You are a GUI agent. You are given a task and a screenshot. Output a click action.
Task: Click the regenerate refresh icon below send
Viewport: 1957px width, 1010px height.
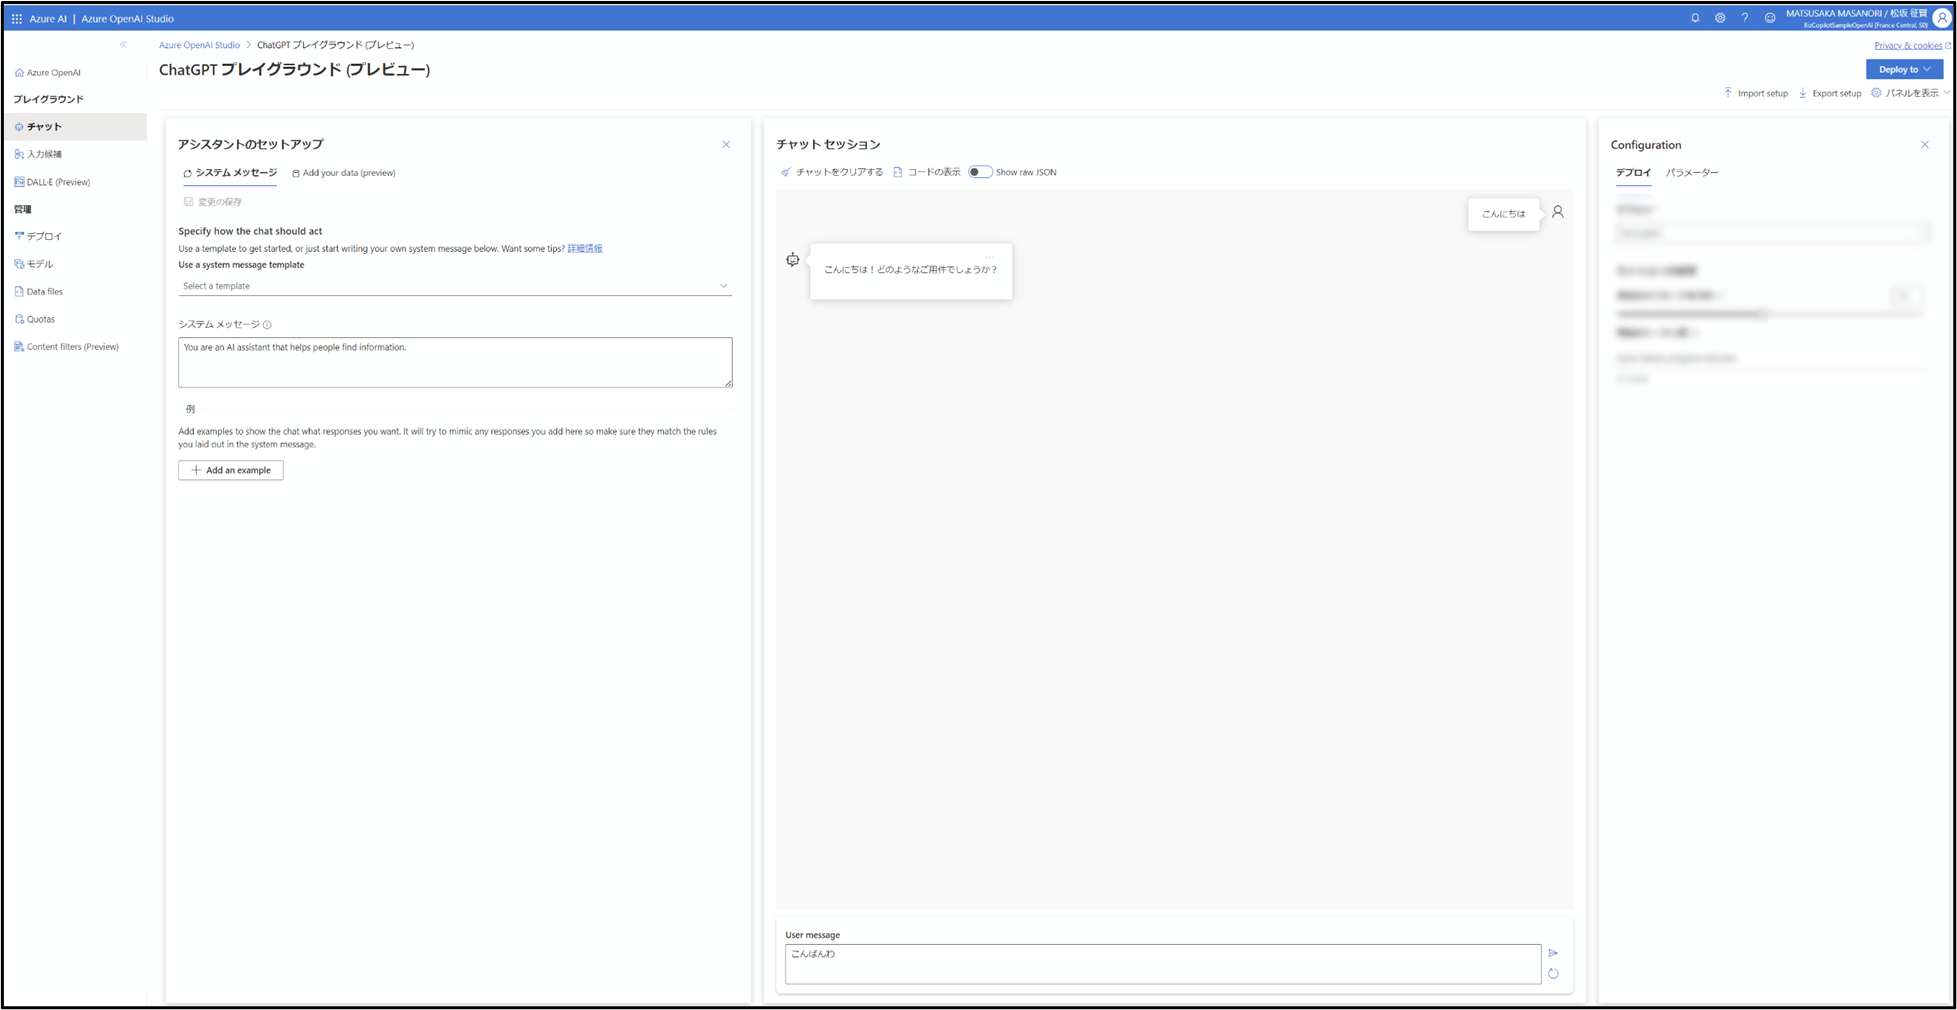1553,974
